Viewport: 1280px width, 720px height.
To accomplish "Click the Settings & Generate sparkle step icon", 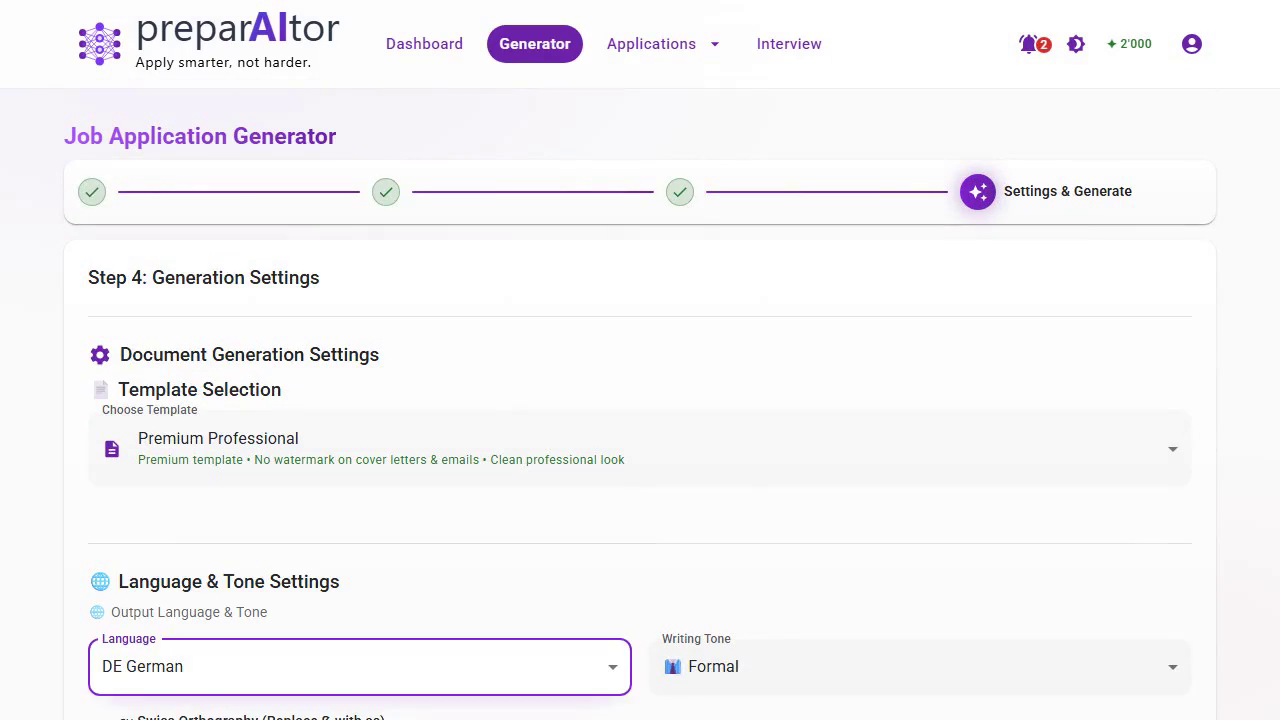I will (x=978, y=191).
